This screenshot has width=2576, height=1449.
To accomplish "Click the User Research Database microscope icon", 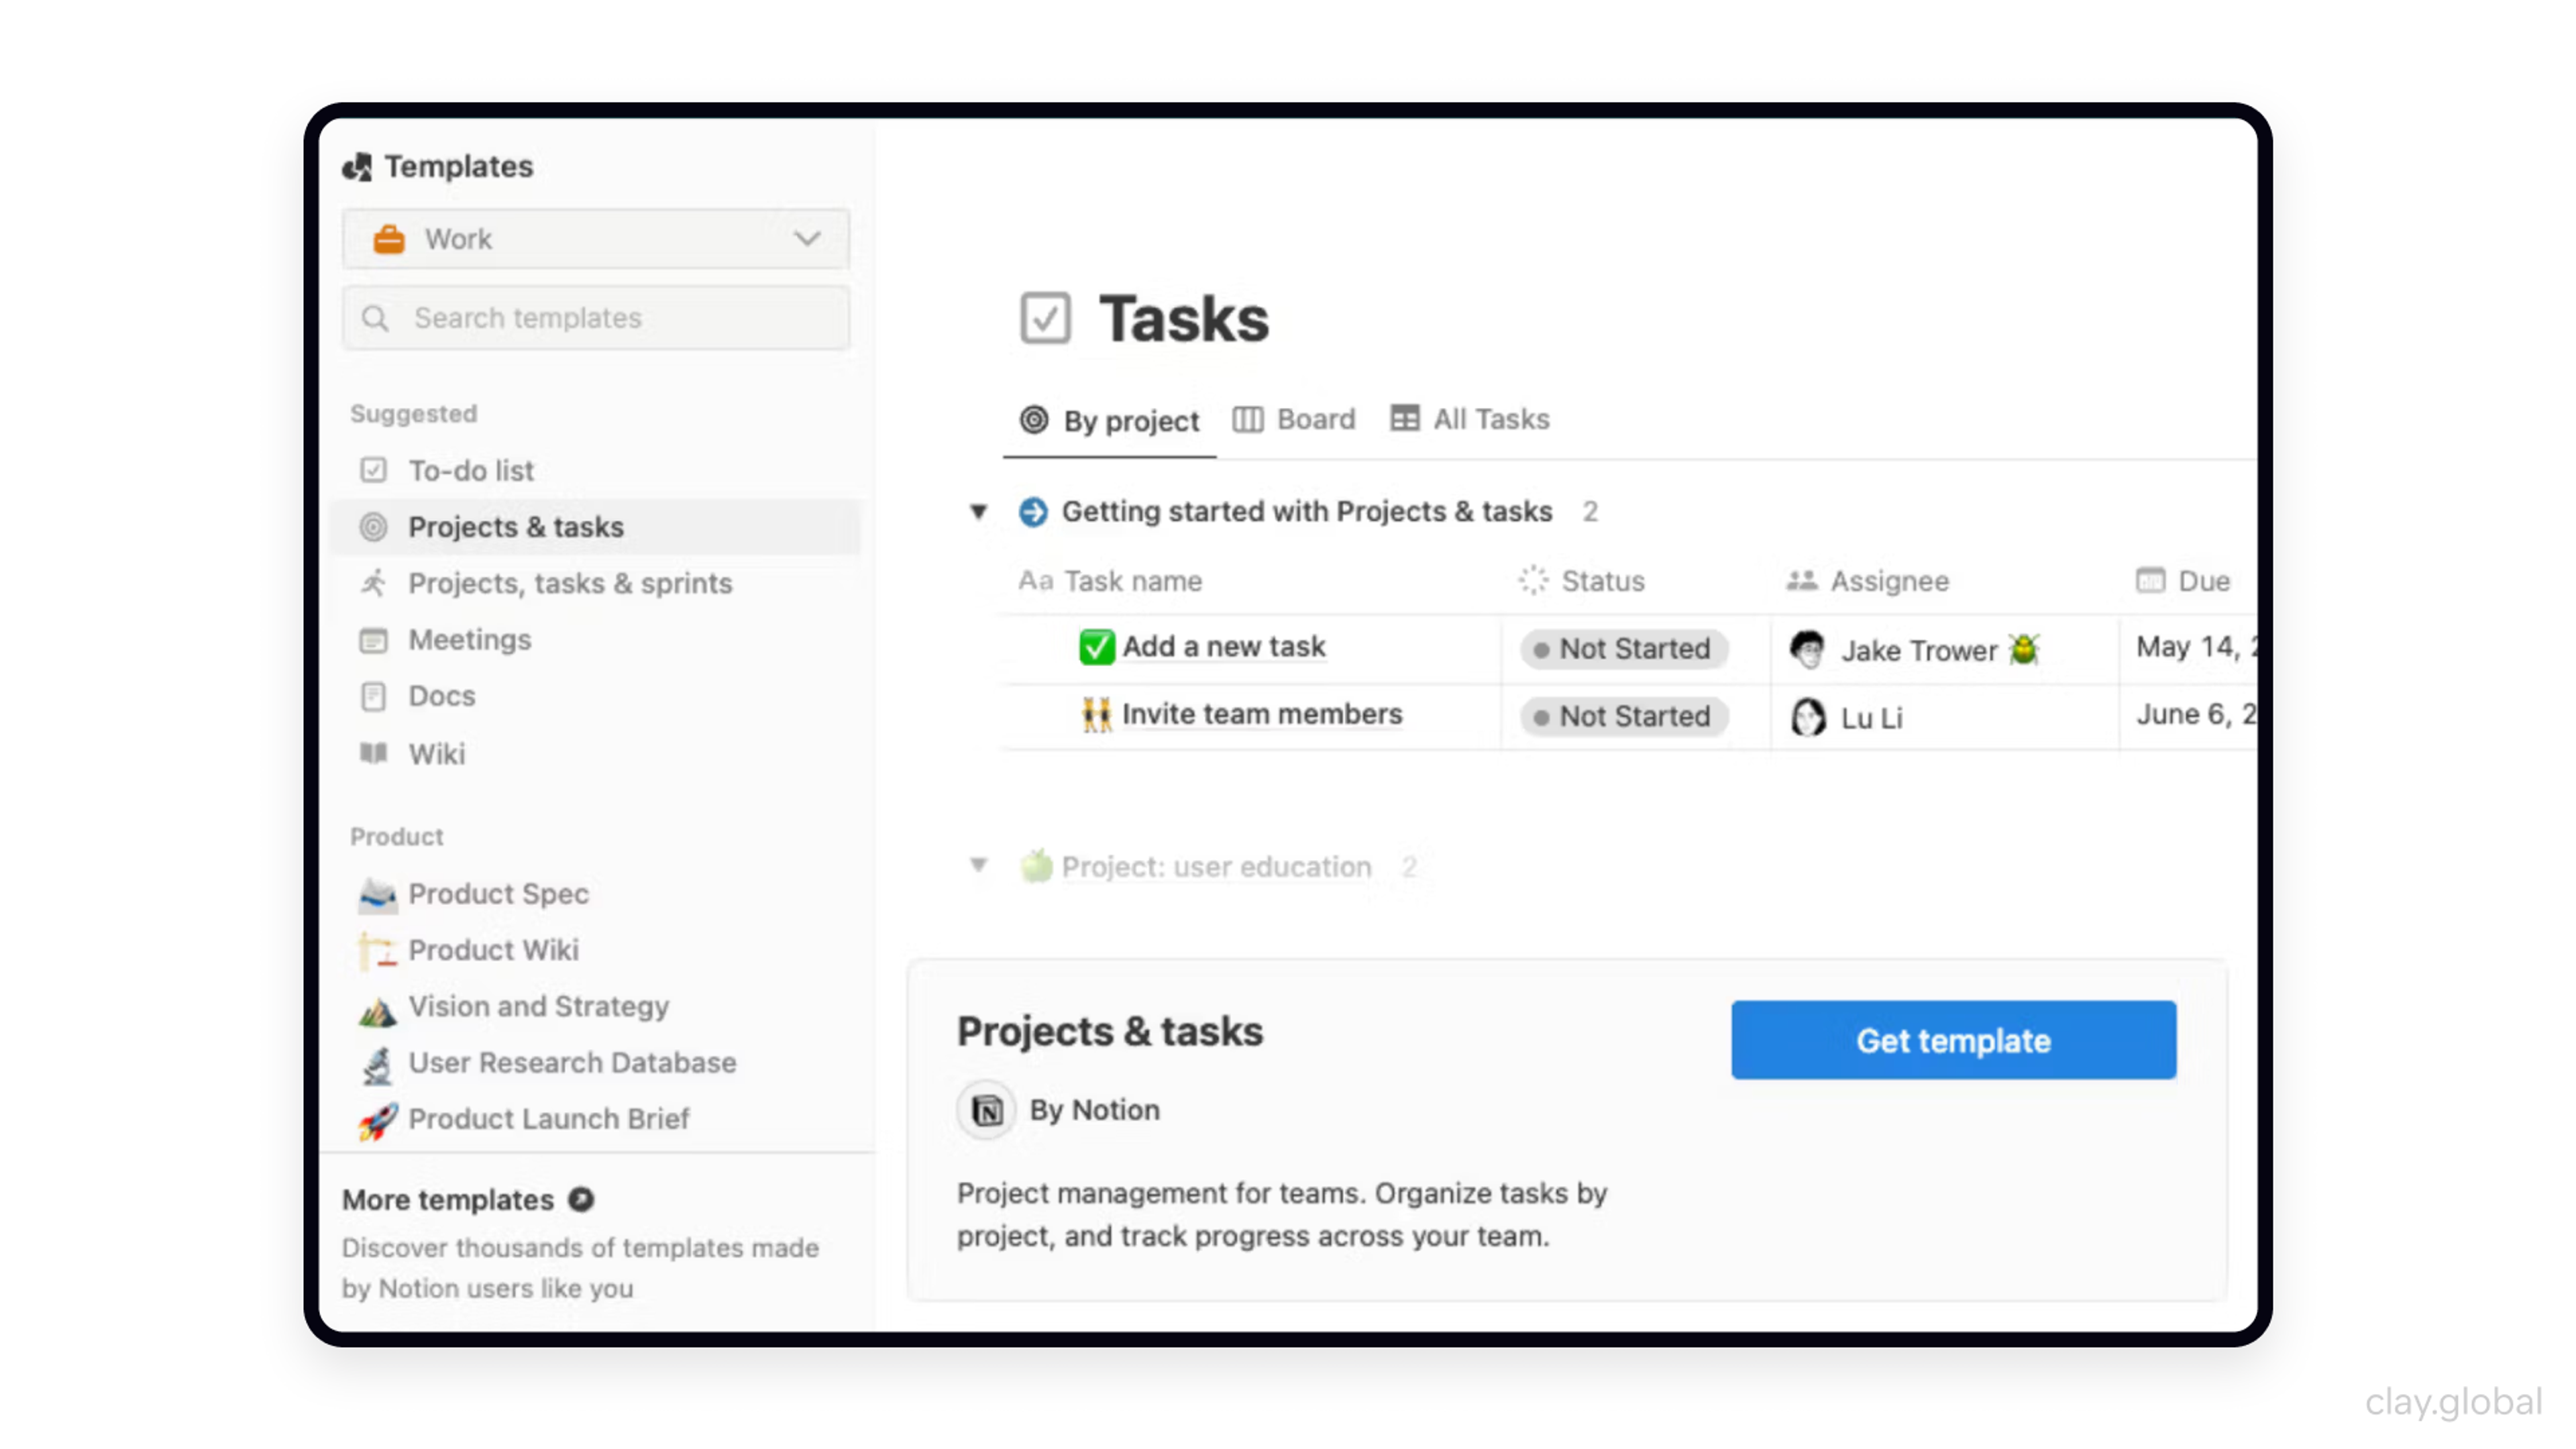I will coord(377,1064).
